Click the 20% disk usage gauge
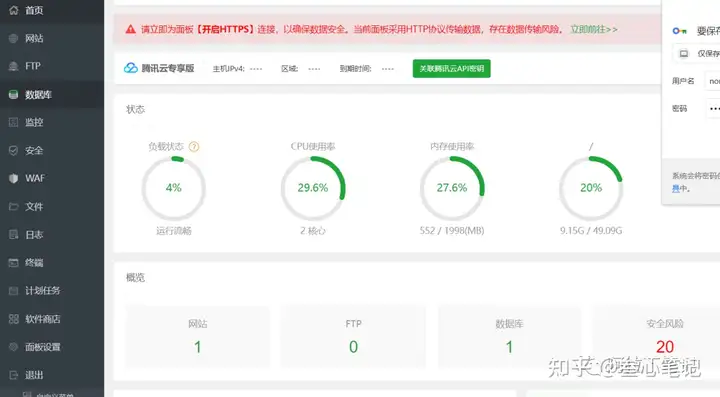720x397 pixels. coord(591,188)
